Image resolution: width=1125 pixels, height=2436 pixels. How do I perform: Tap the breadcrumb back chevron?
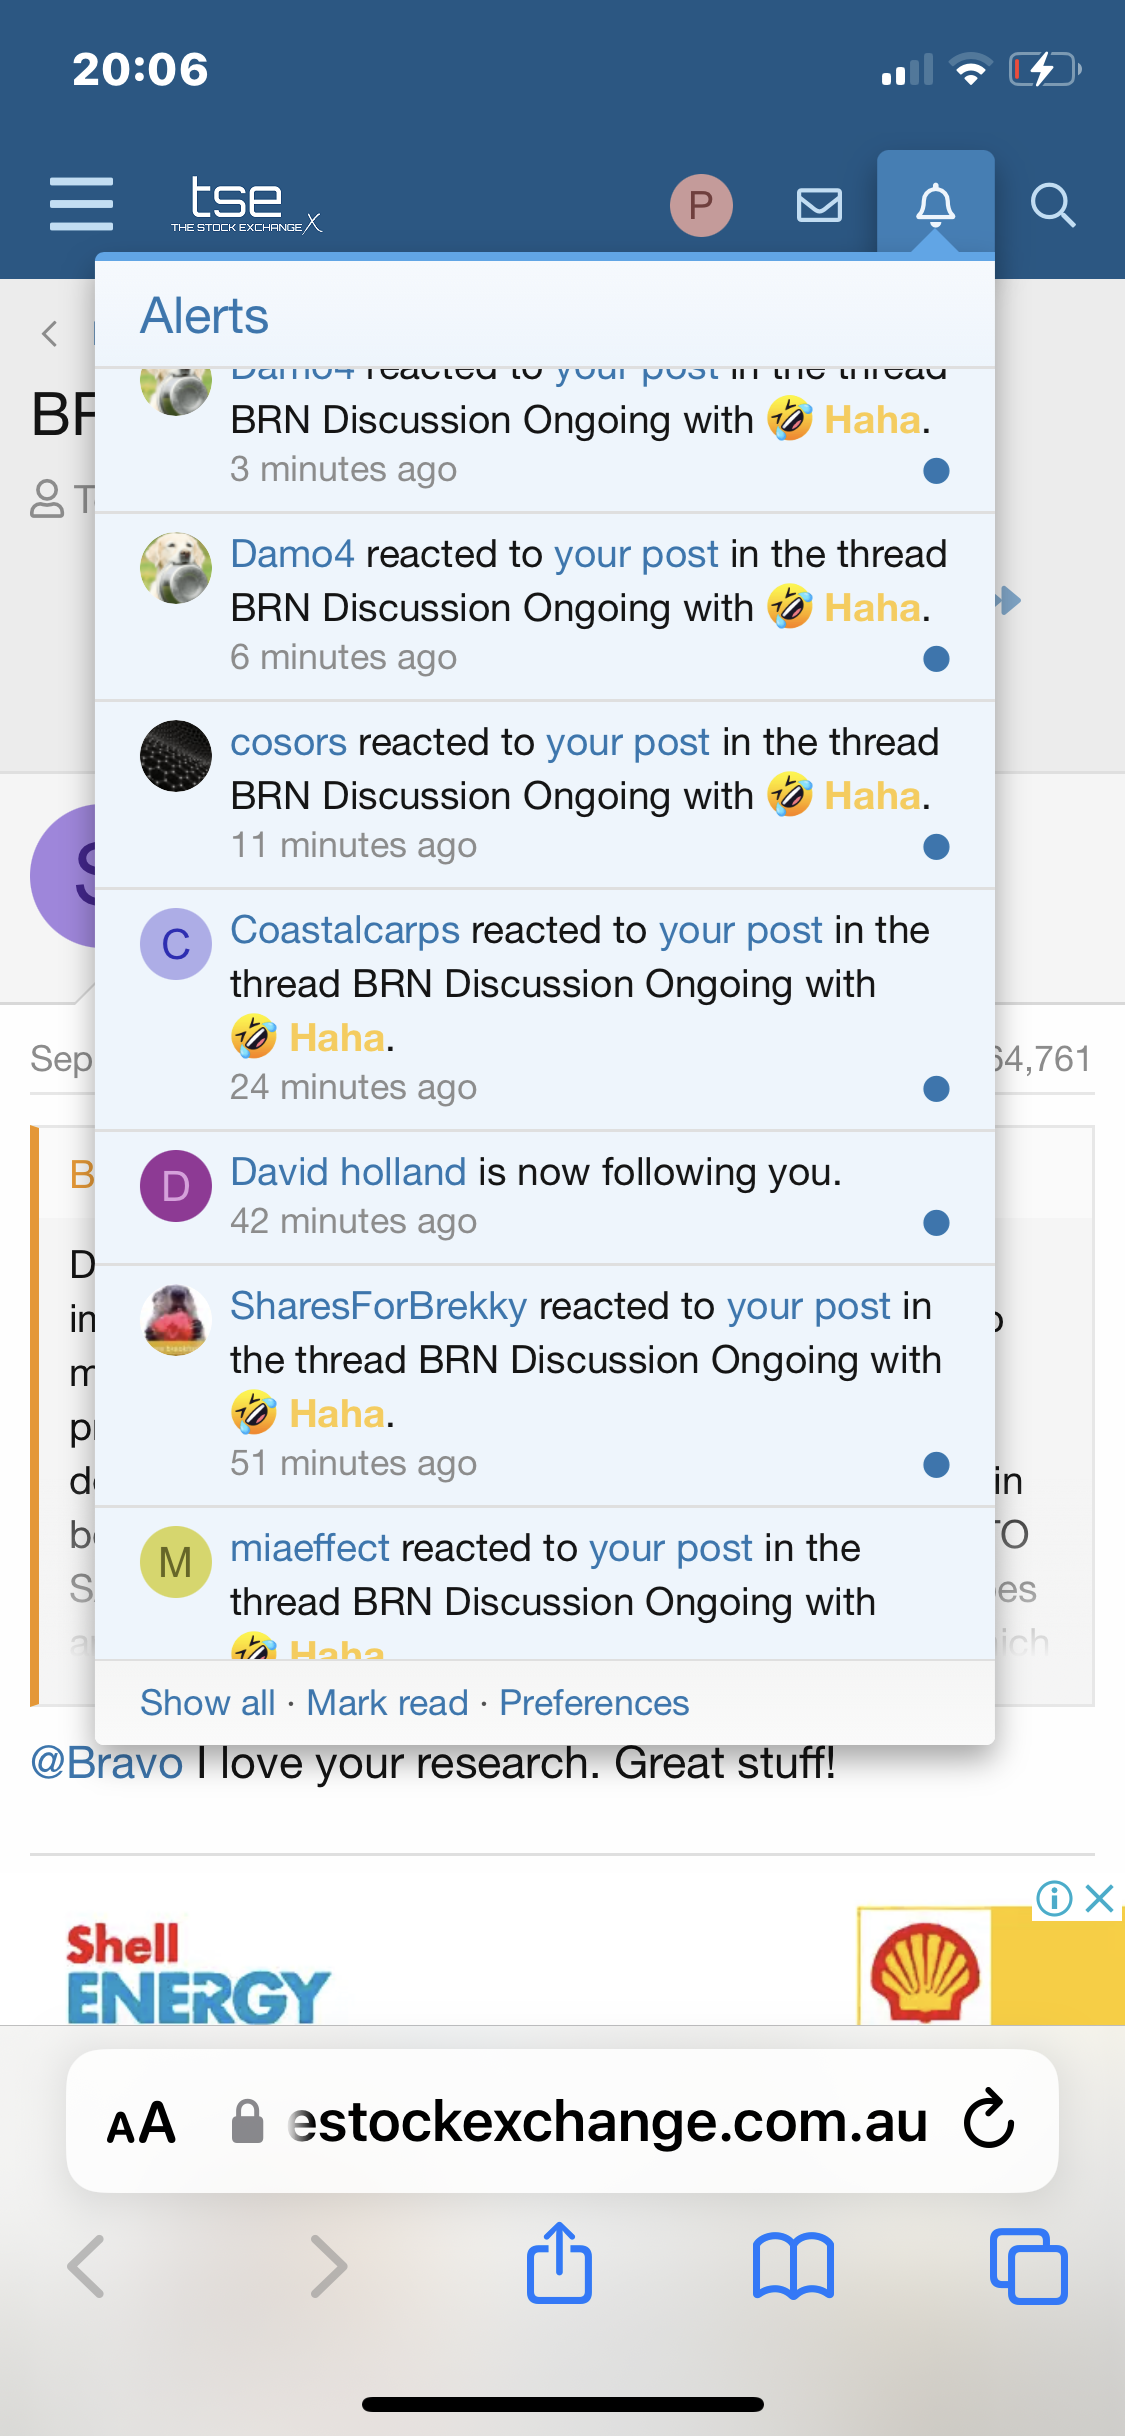coord(50,333)
